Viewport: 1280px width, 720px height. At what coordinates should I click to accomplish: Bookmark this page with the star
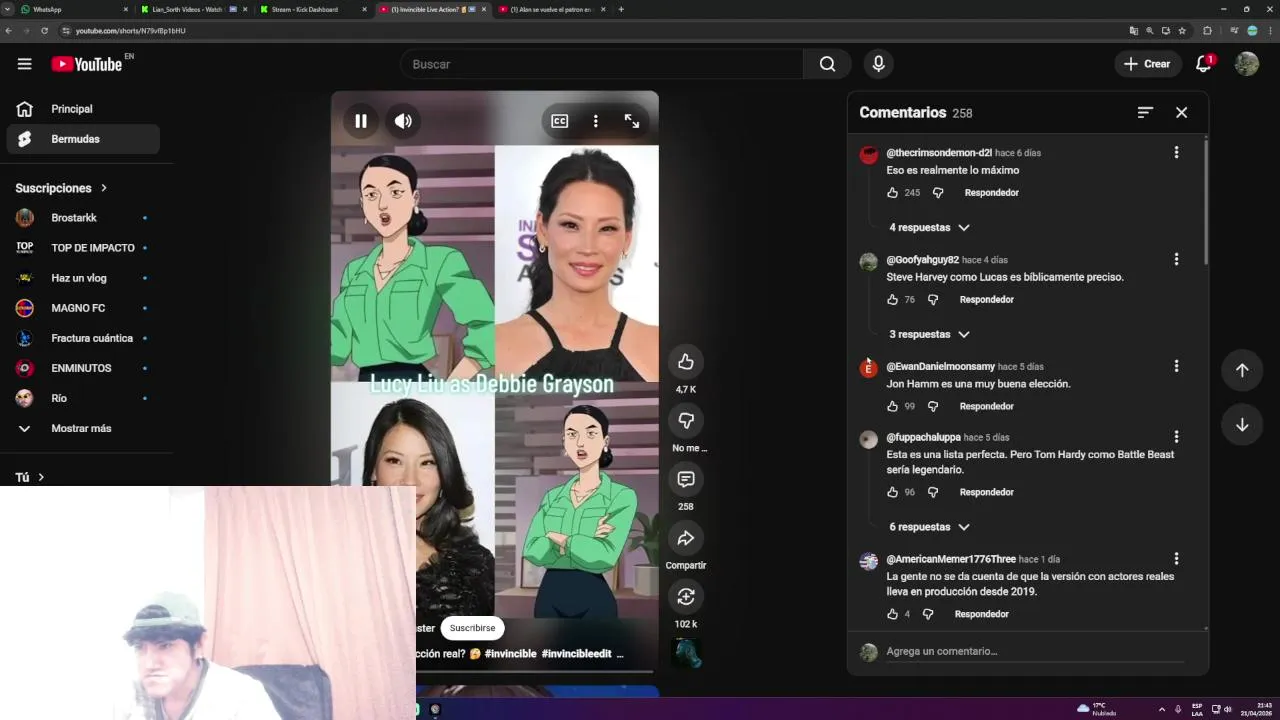(1183, 31)
